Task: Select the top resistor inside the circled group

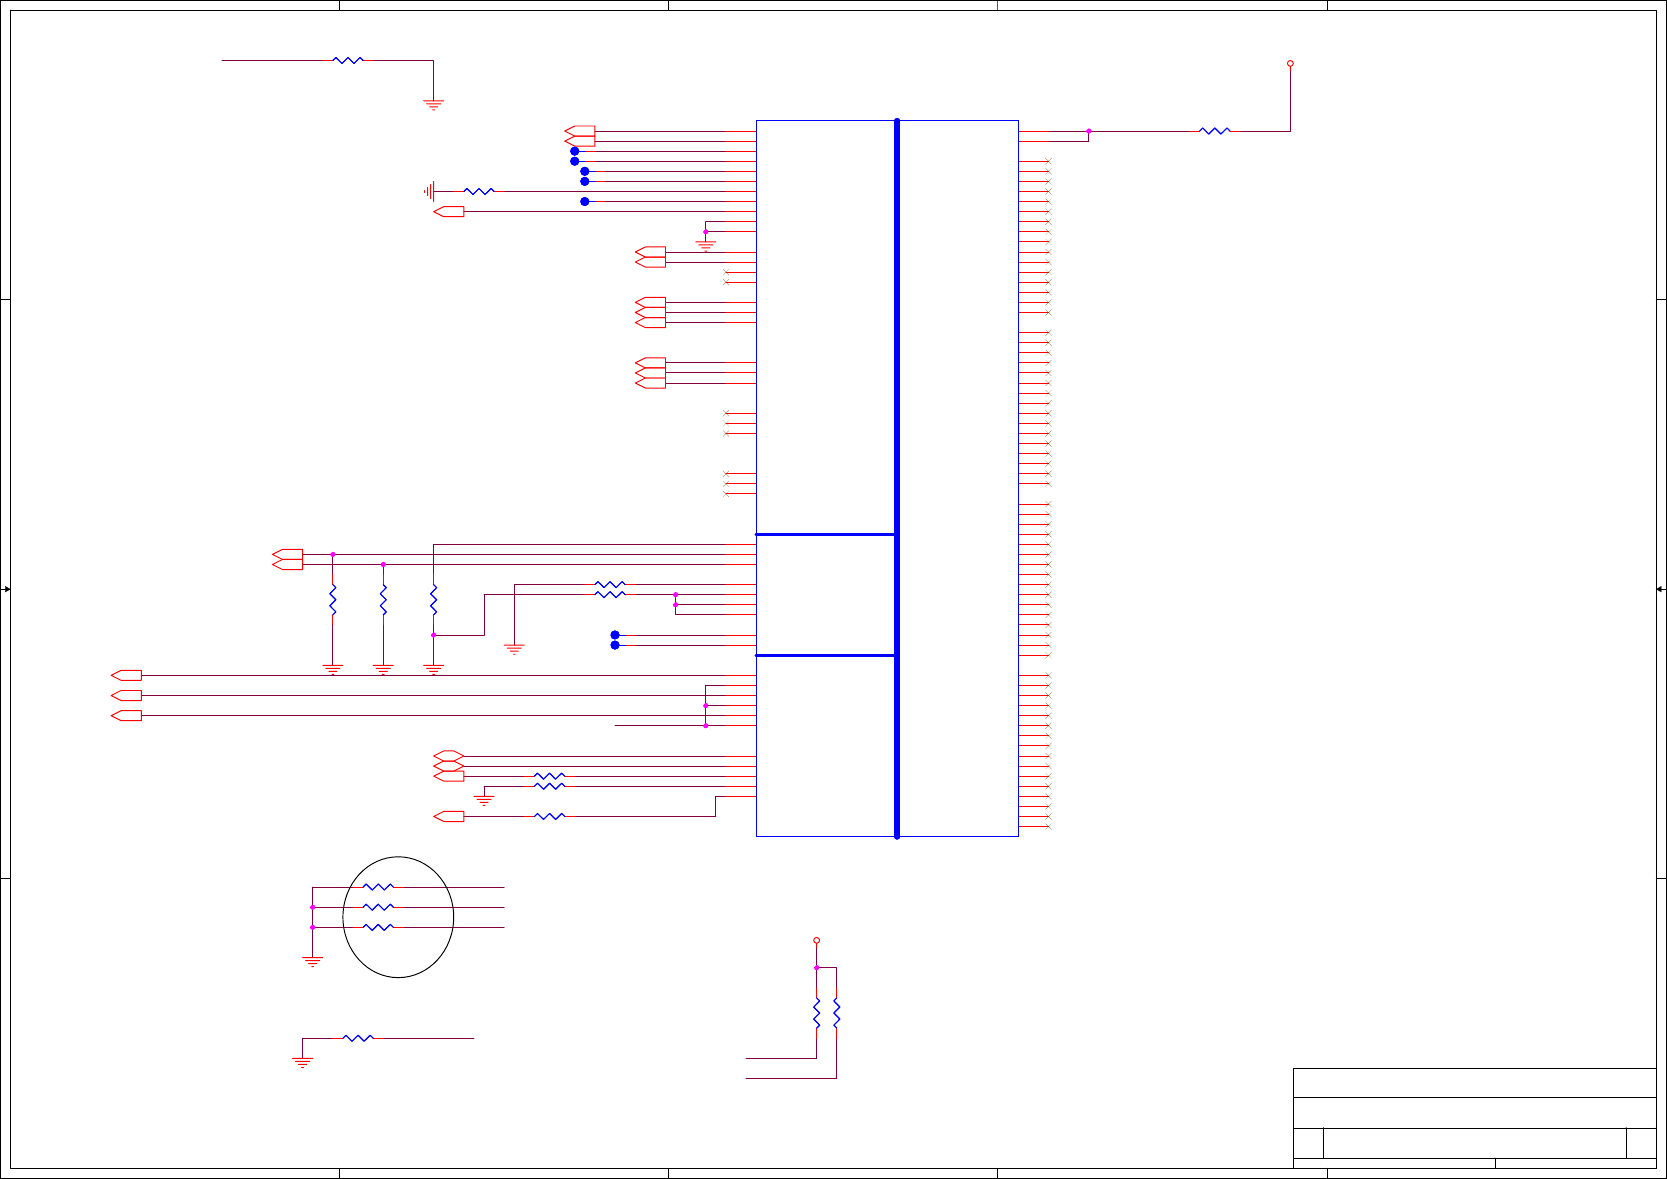Action: click(x=378, y=887)
